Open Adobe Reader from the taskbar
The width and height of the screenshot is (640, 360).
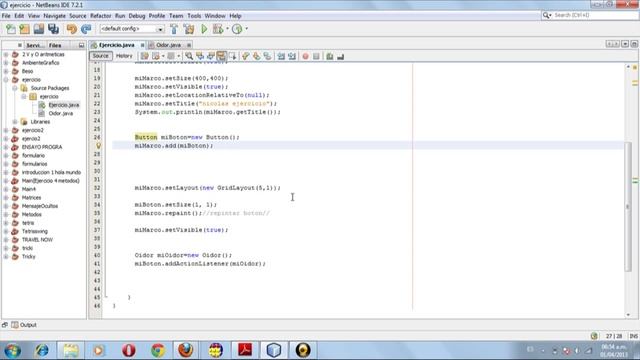tap(245, 350)
